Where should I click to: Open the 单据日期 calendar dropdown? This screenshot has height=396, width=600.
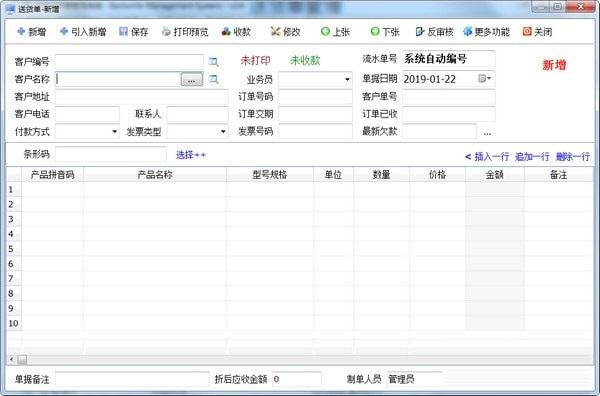pyautogui.click(x=485, y=79)
